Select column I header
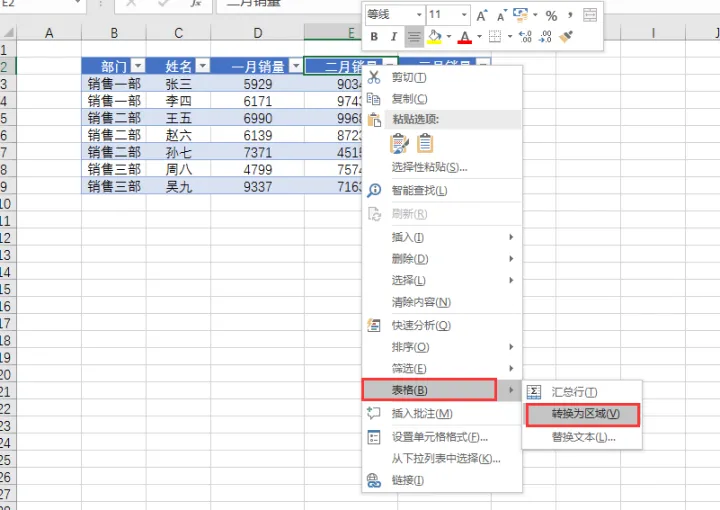Screen dimensions: 720x510 tap(653, 33)
